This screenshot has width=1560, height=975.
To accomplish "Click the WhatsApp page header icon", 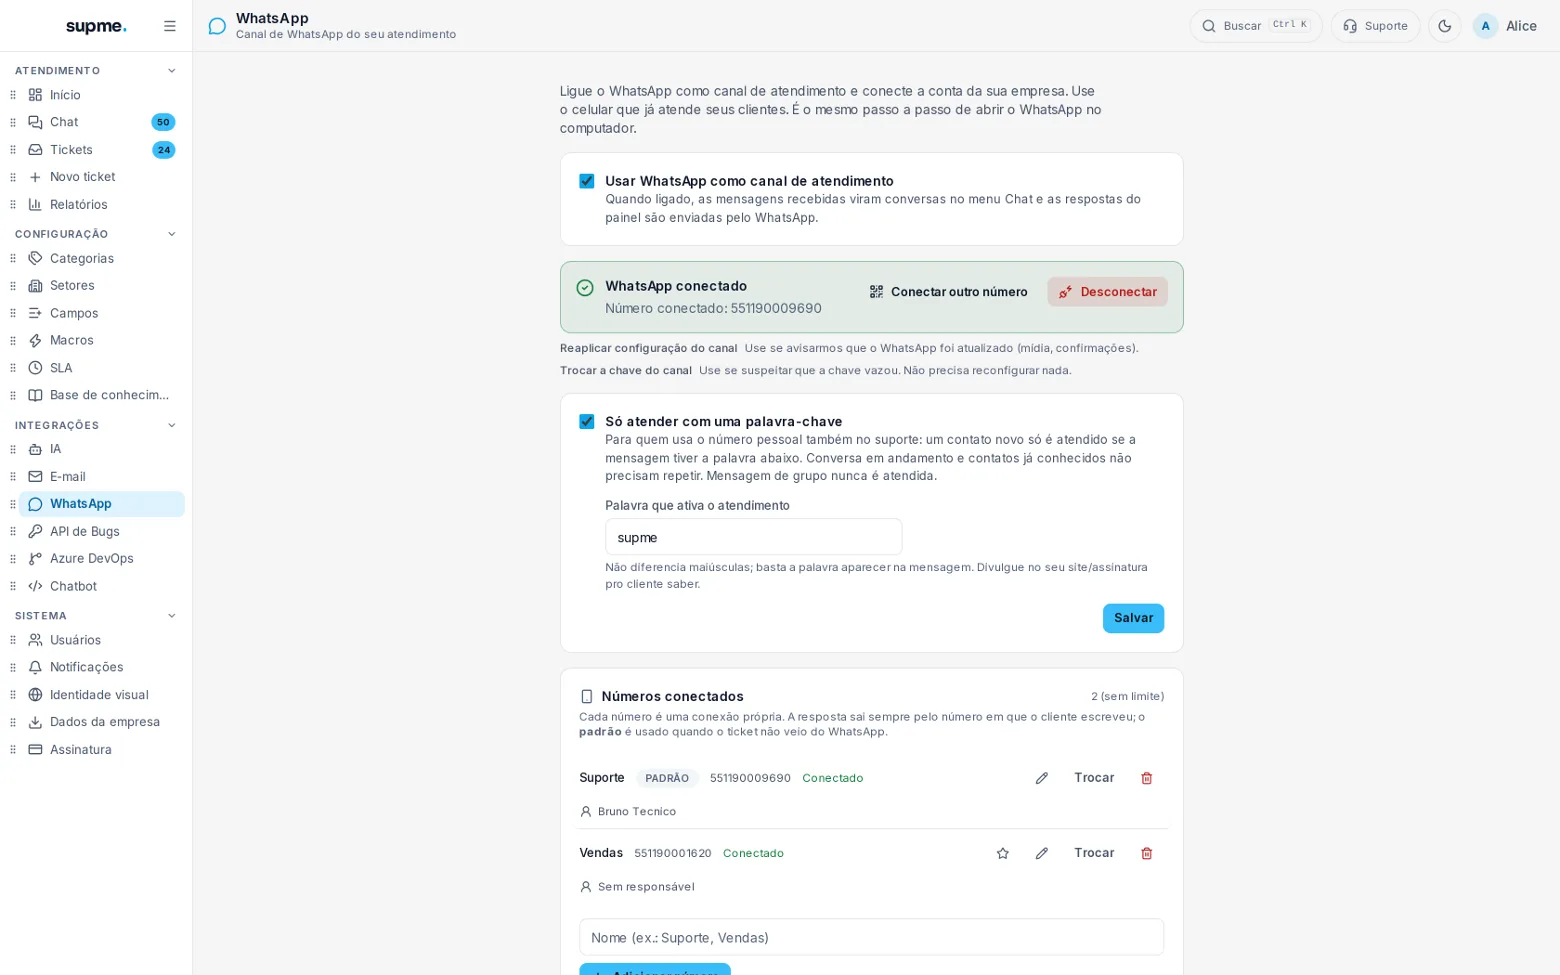I will tap(217, 26).
